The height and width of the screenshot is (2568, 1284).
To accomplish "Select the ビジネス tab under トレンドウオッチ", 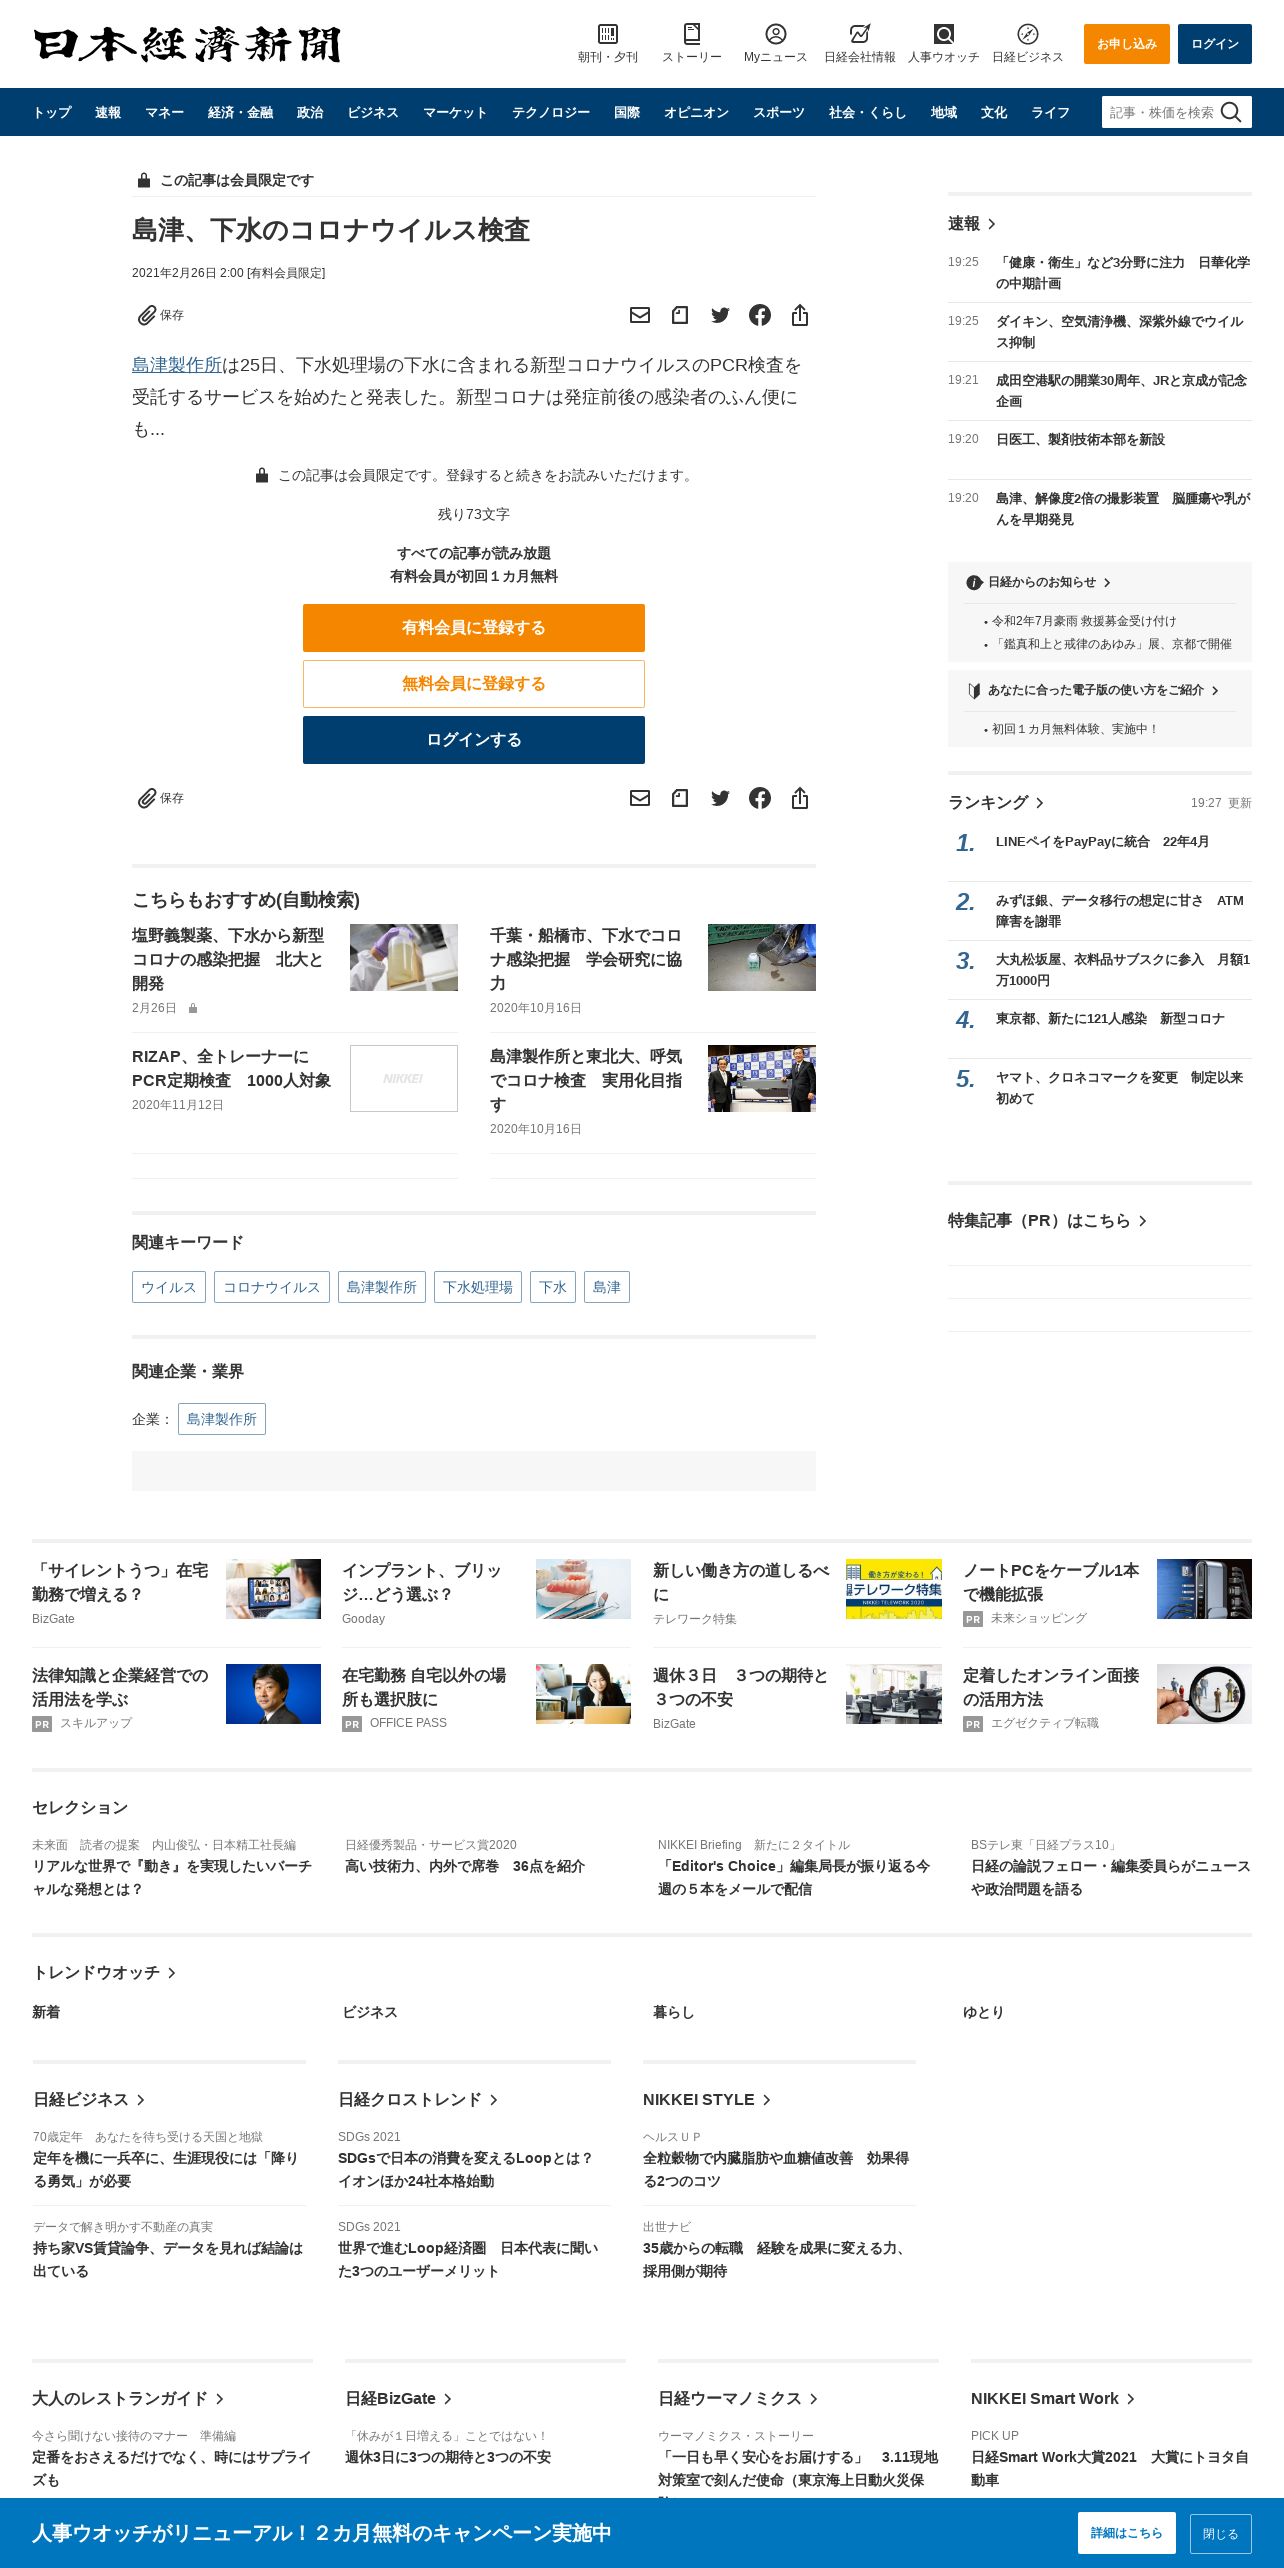I will [370, 2012].
